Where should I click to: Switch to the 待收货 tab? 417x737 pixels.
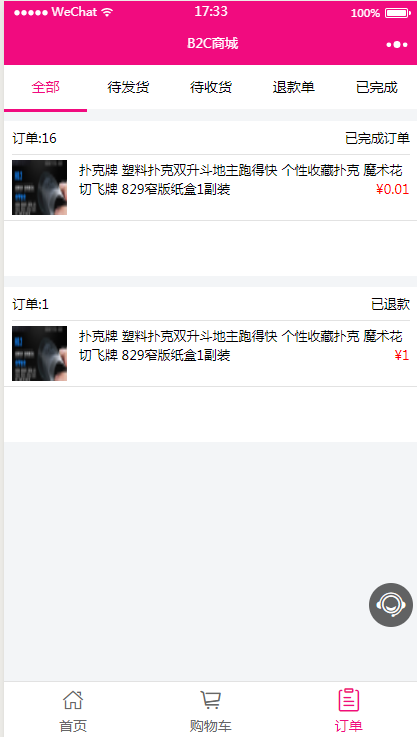point(211,87)
